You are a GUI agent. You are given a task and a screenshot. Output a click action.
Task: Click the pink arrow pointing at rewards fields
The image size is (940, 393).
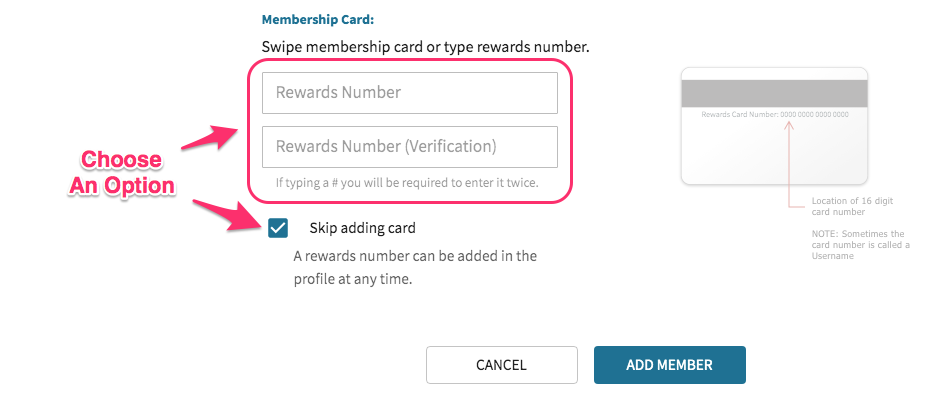click(x=210, y=137)
